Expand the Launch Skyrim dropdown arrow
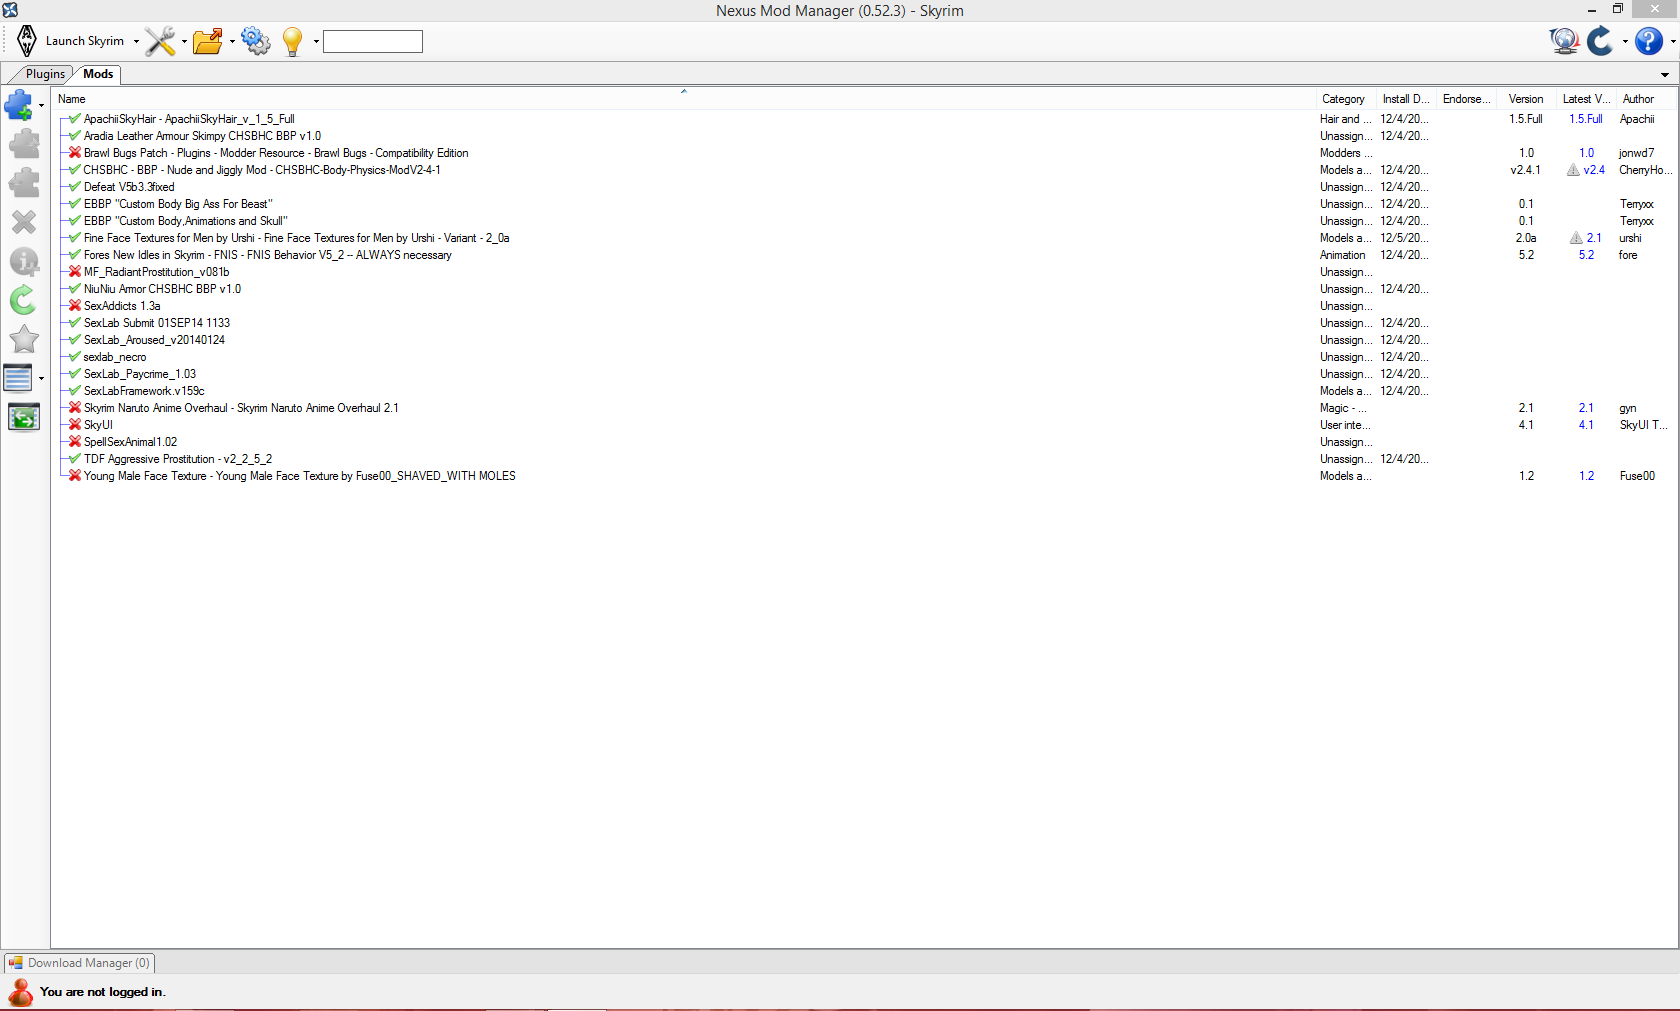 136,42
